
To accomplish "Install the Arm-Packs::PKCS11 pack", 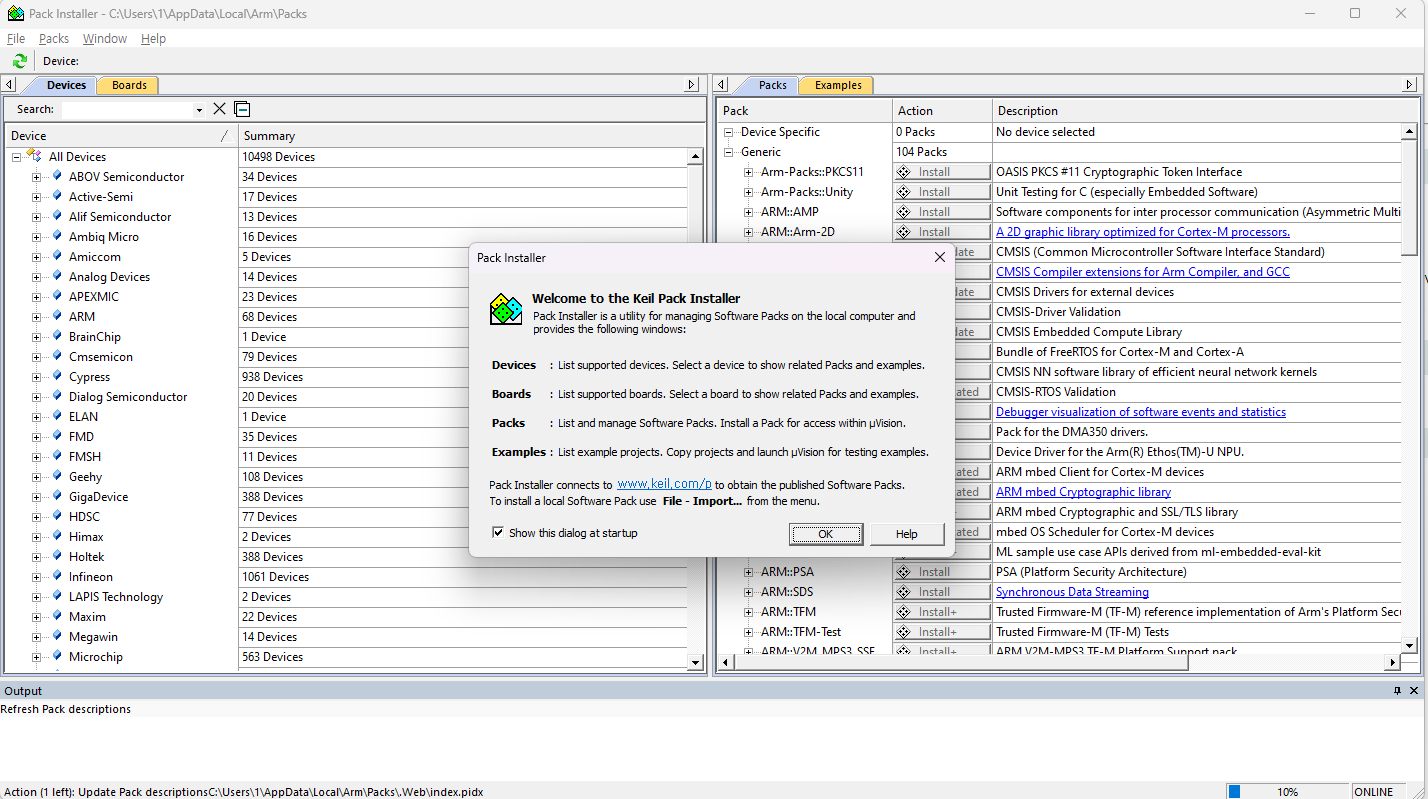I will 942,172.
